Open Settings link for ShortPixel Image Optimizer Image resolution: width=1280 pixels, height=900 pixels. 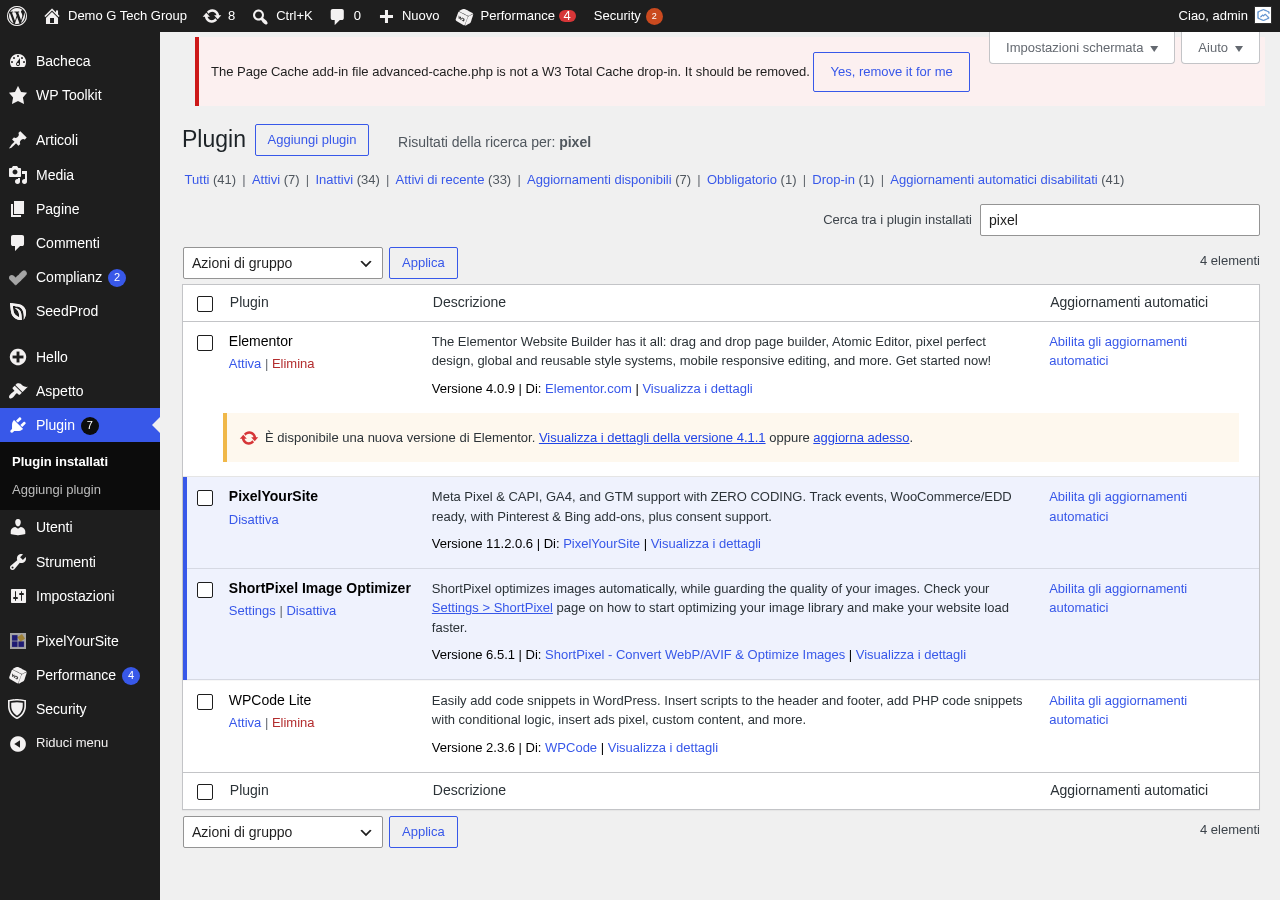(x=252, y=611)
